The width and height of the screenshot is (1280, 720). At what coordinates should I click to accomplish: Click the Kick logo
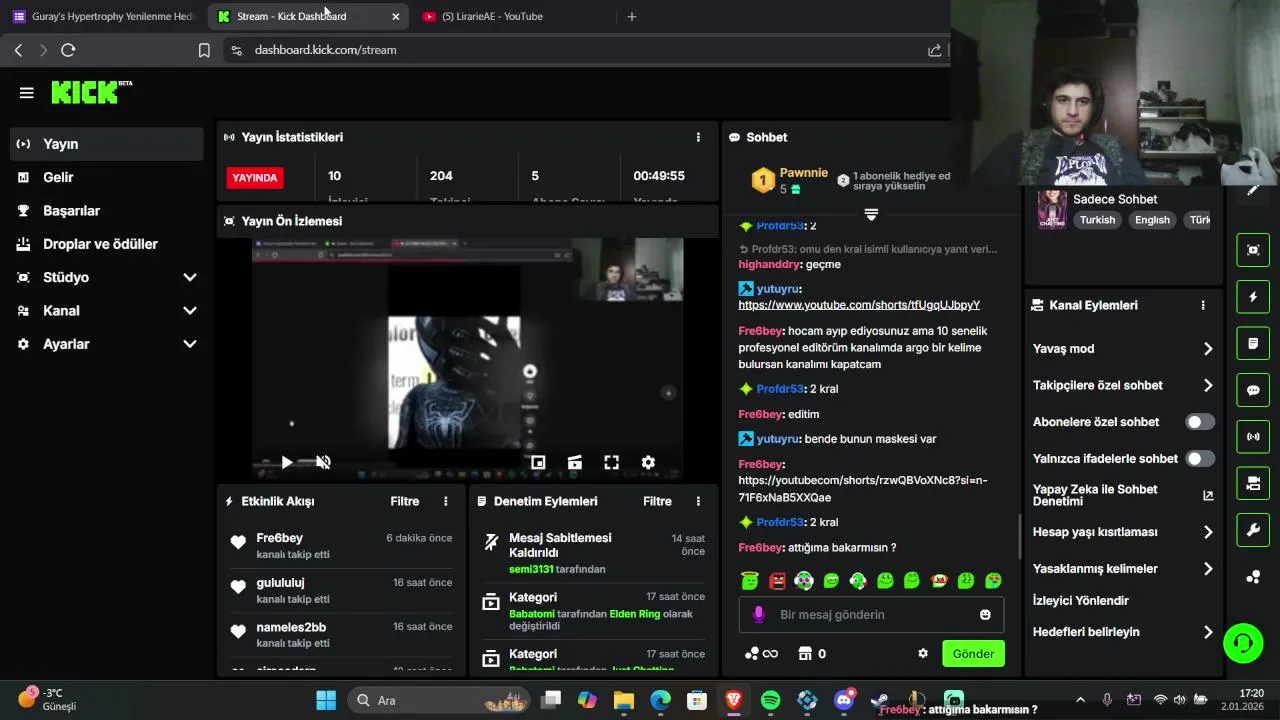click(x=91, y=92)
